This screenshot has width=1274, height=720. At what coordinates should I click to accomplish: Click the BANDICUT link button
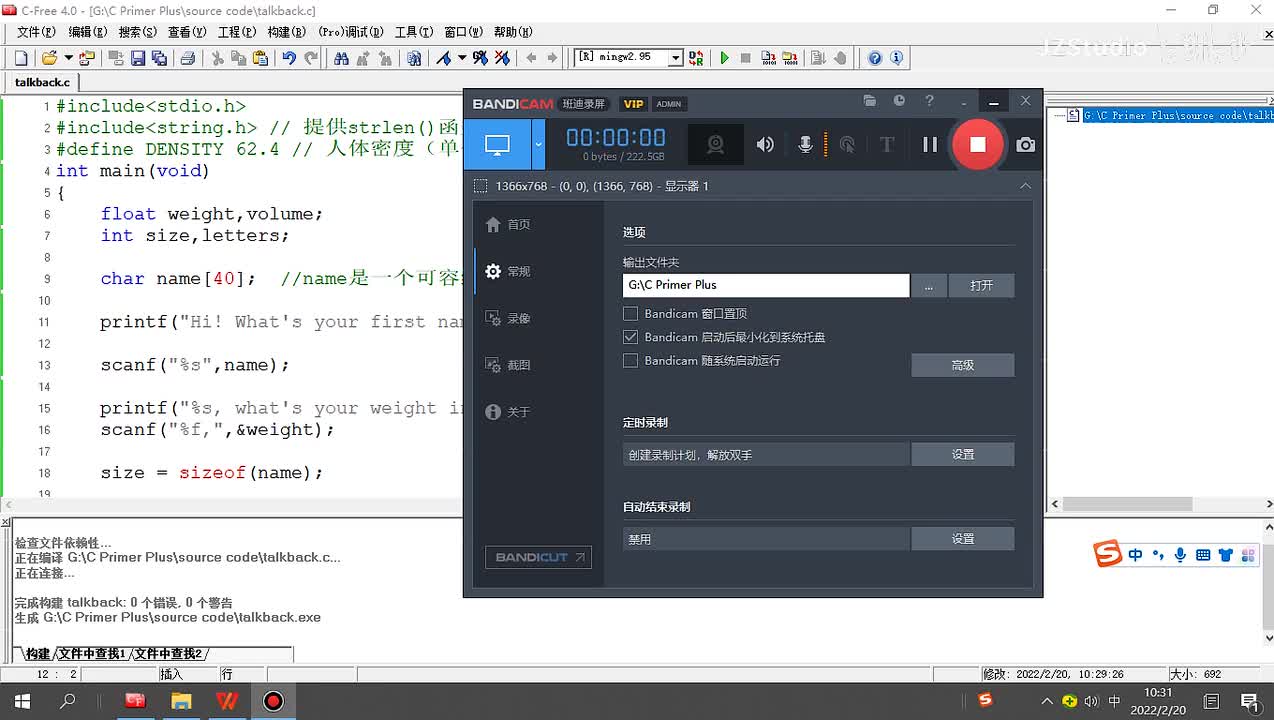[x=538, y=557]
